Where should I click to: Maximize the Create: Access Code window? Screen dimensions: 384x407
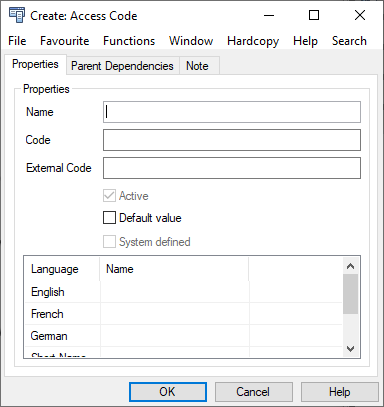point(314,15)
